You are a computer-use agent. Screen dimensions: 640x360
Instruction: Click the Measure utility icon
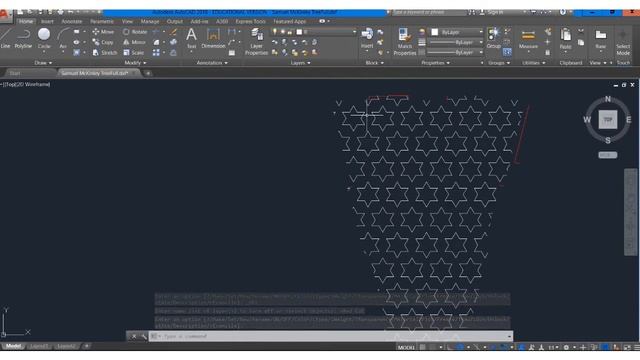pos(528,39)
